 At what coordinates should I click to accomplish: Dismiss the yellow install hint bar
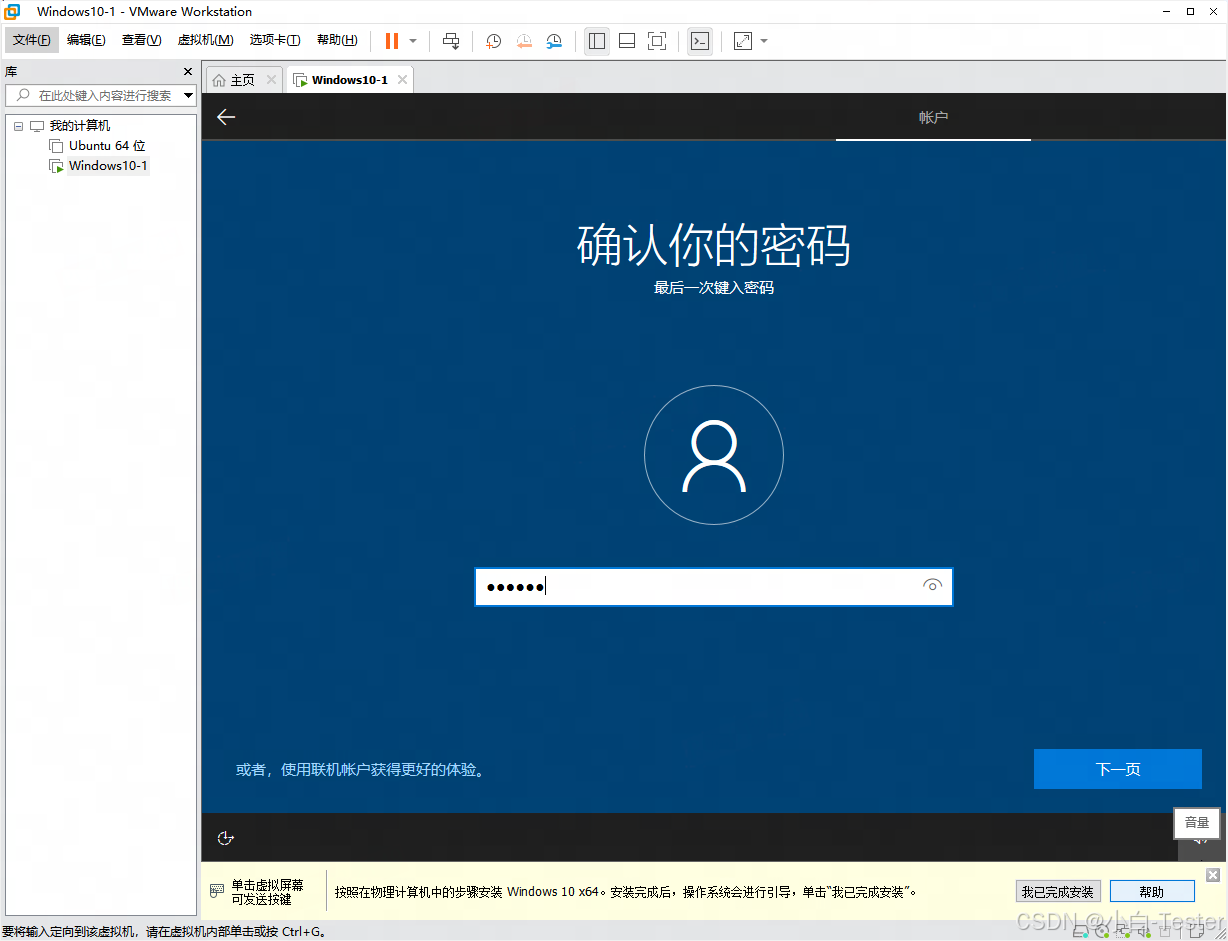pyautogui.click(x=1213, y=875)
